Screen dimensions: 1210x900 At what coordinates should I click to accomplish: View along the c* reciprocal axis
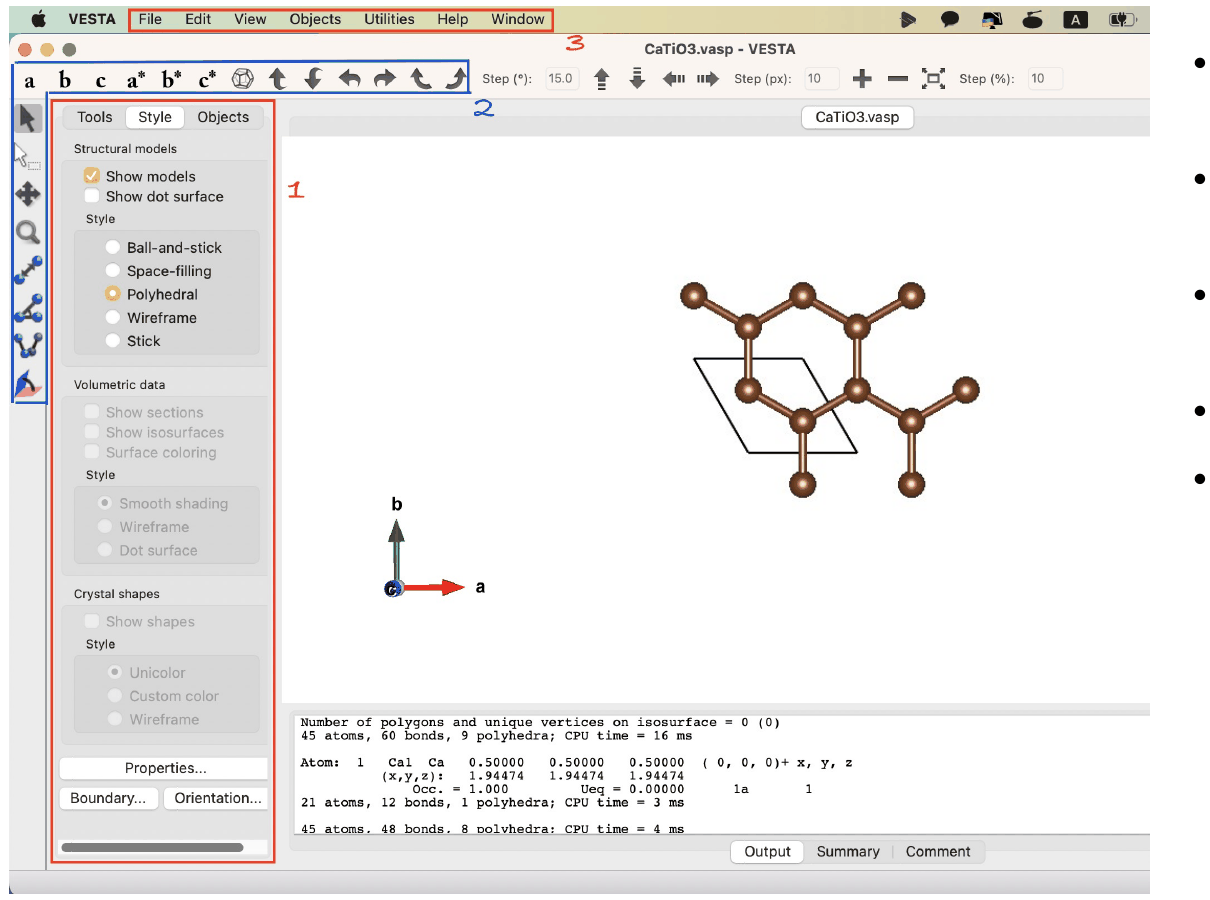(207, 79)
